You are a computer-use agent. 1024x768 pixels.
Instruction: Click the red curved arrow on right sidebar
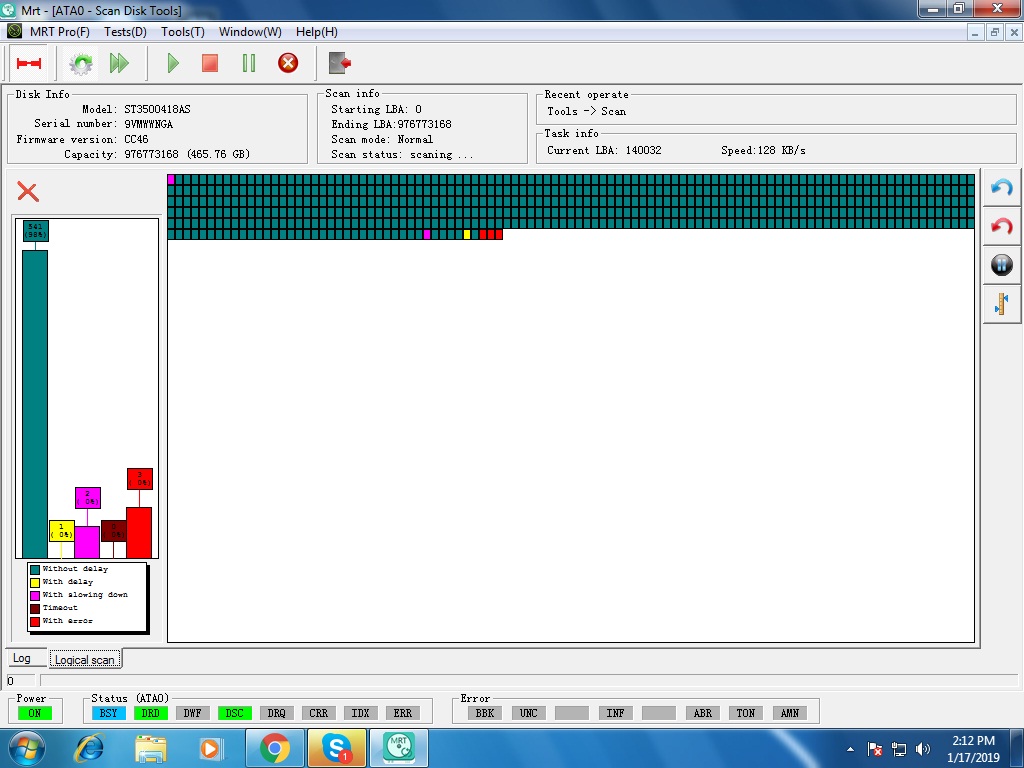click(1002, 227)
